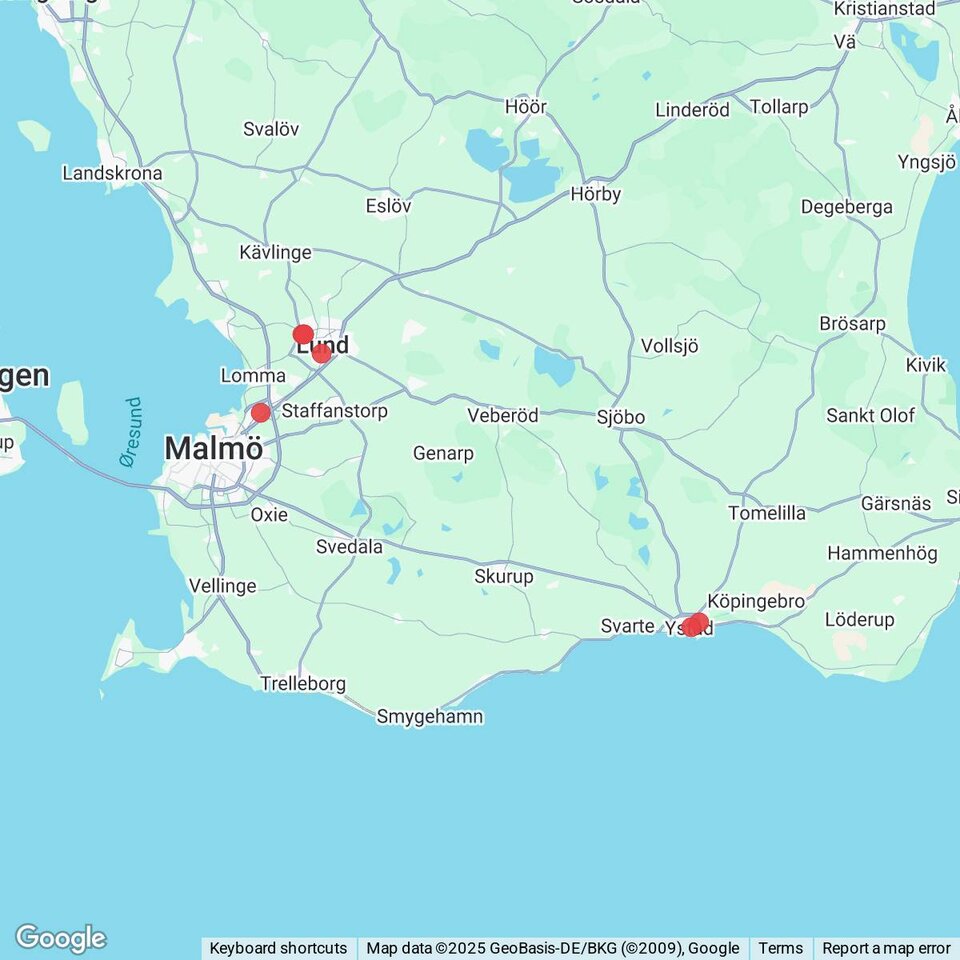
Task: Select the Øresund water label
Action: 131,432
